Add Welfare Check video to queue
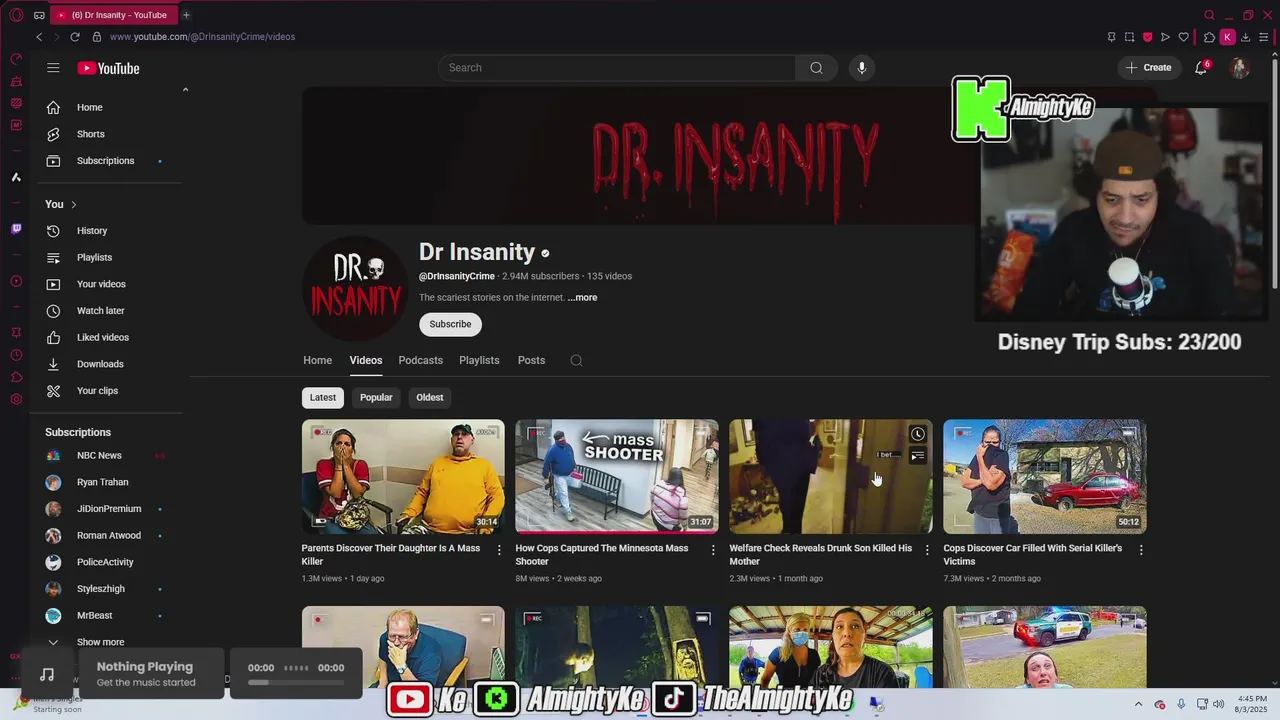The height and width of the screenshot is (720, 1280). (x=917, y=456)
